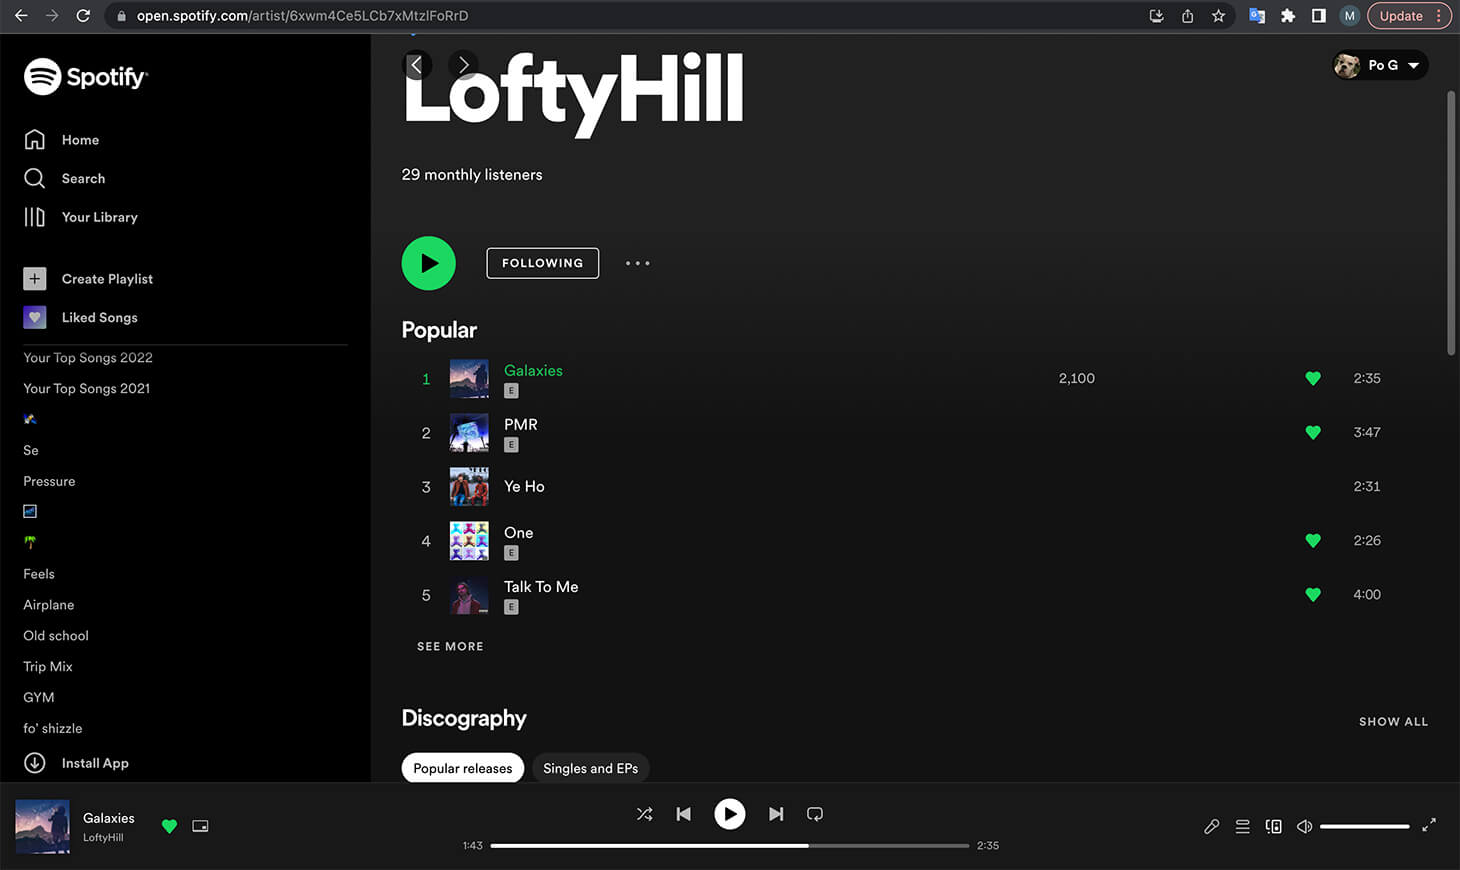Open the Lyrics view via microphone icon
This screenshot has width=1460, height=870.
[x=1211, y=826]
